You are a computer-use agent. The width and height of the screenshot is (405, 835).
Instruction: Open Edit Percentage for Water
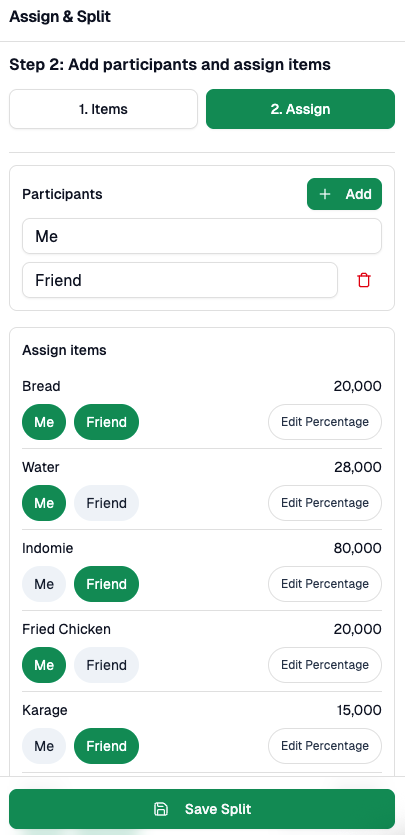pos(325,503)
